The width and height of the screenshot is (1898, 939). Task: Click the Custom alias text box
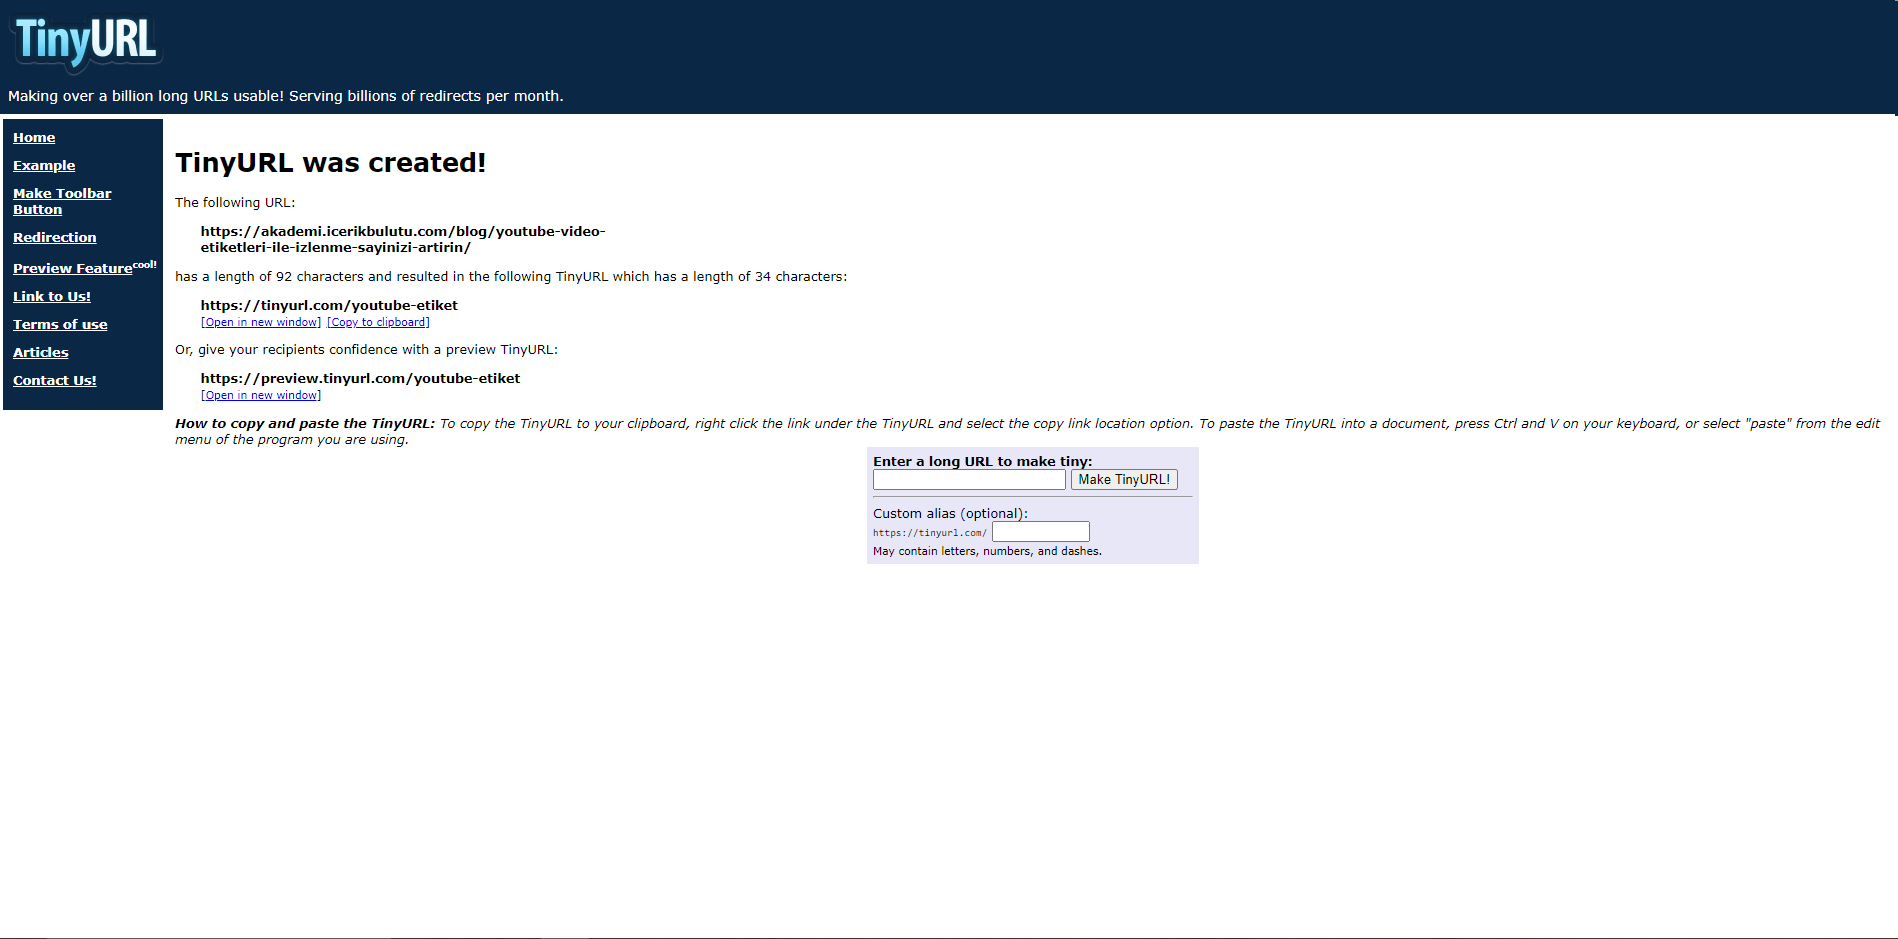pos(1040,532)
